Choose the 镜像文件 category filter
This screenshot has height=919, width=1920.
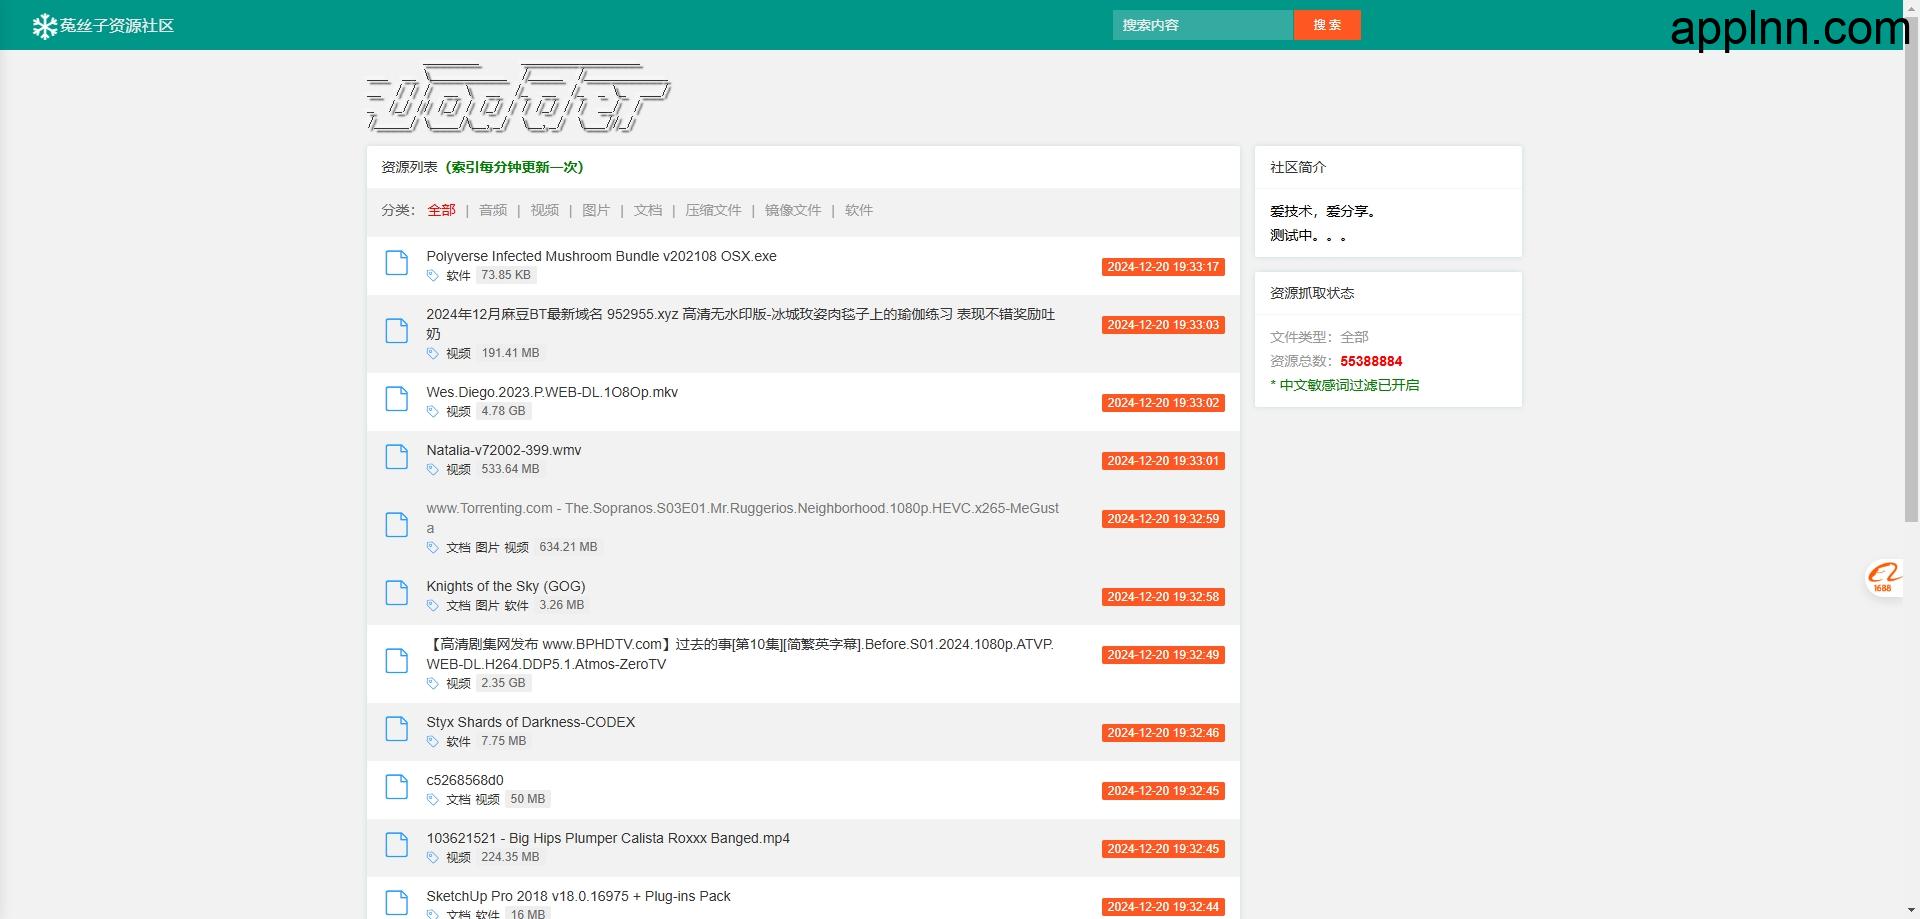click(x=793, y=210)
